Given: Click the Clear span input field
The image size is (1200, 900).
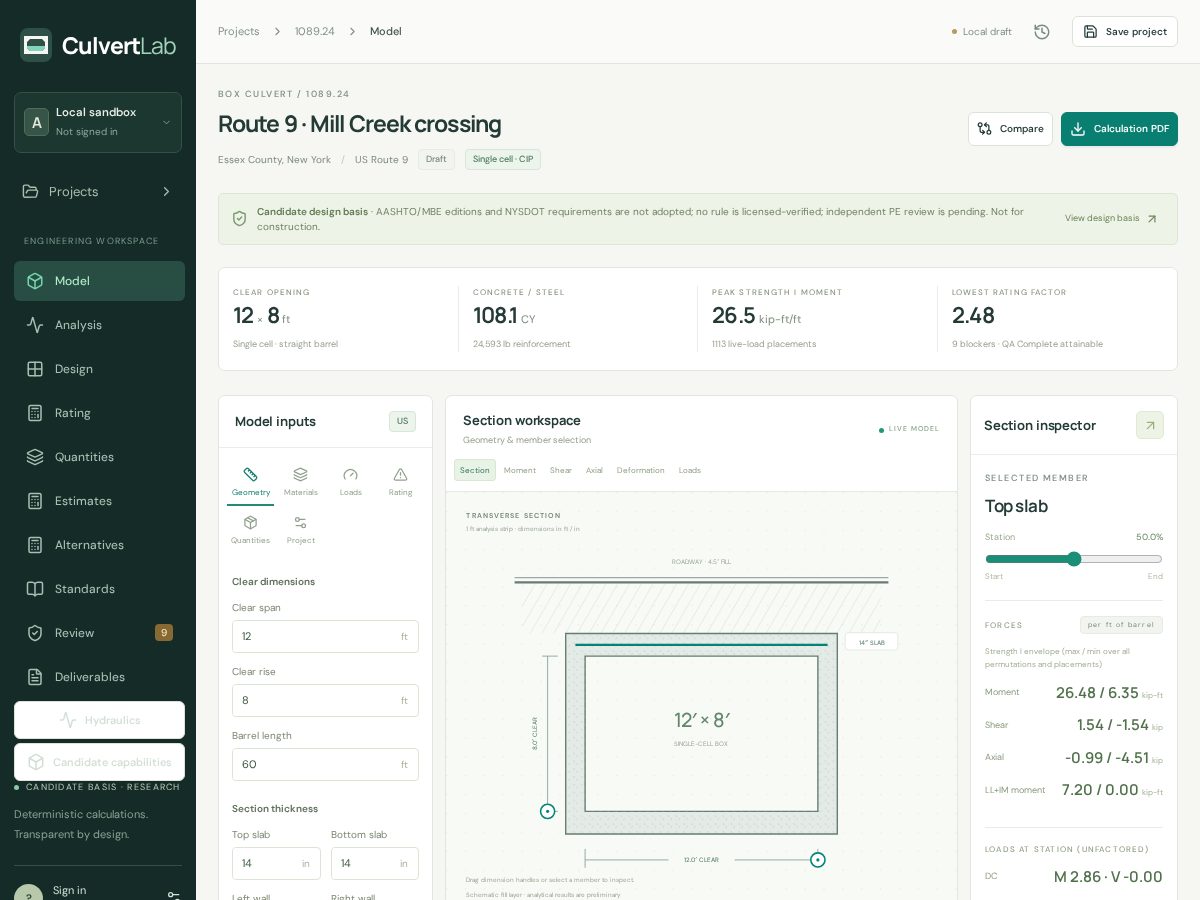Looking at the screenshot, I should pyautogui.click(x=325, y=636).
